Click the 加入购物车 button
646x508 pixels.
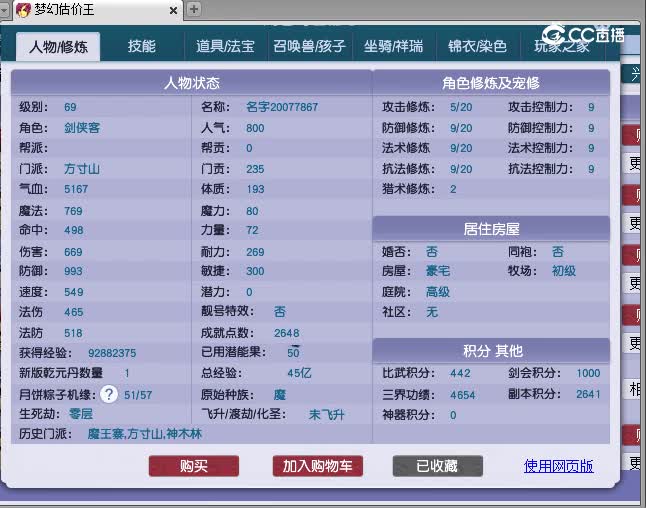318,466
